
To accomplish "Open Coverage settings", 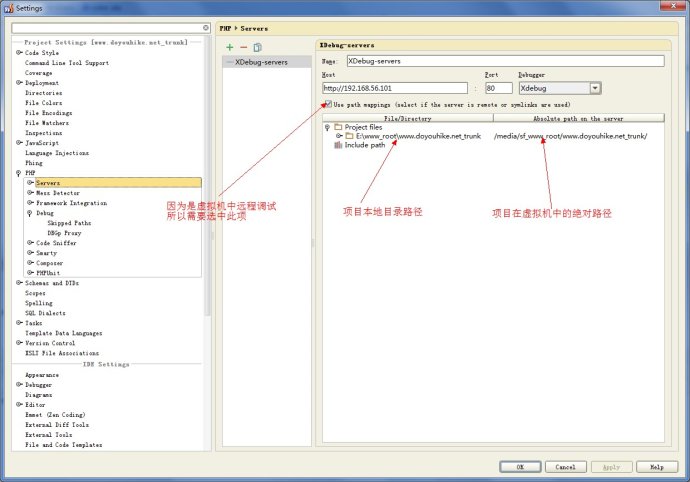I will [39, 73].
